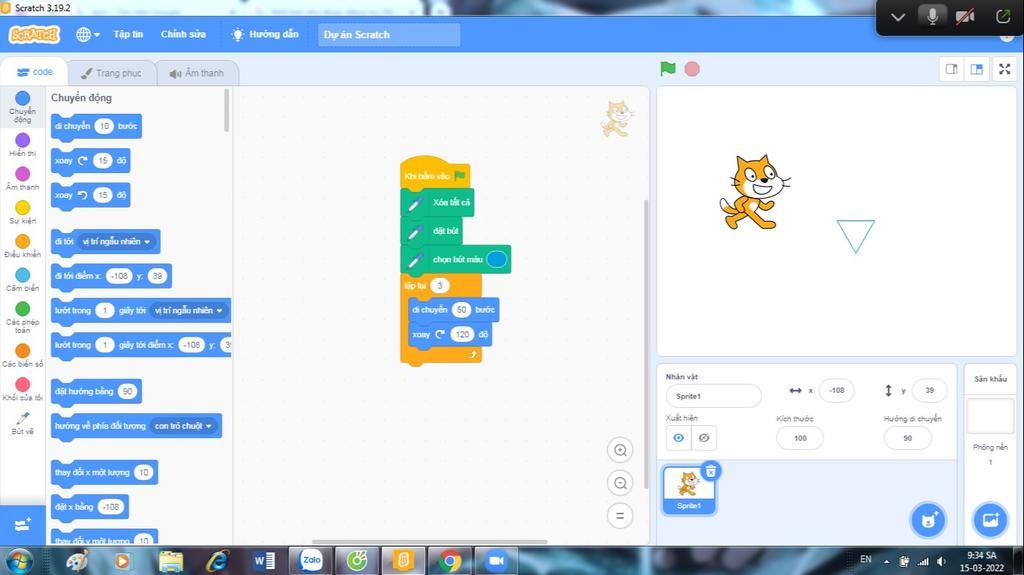Select Điều khiển block category
Viewport: 1024px width, 575px height.
(x=22, y=246)
